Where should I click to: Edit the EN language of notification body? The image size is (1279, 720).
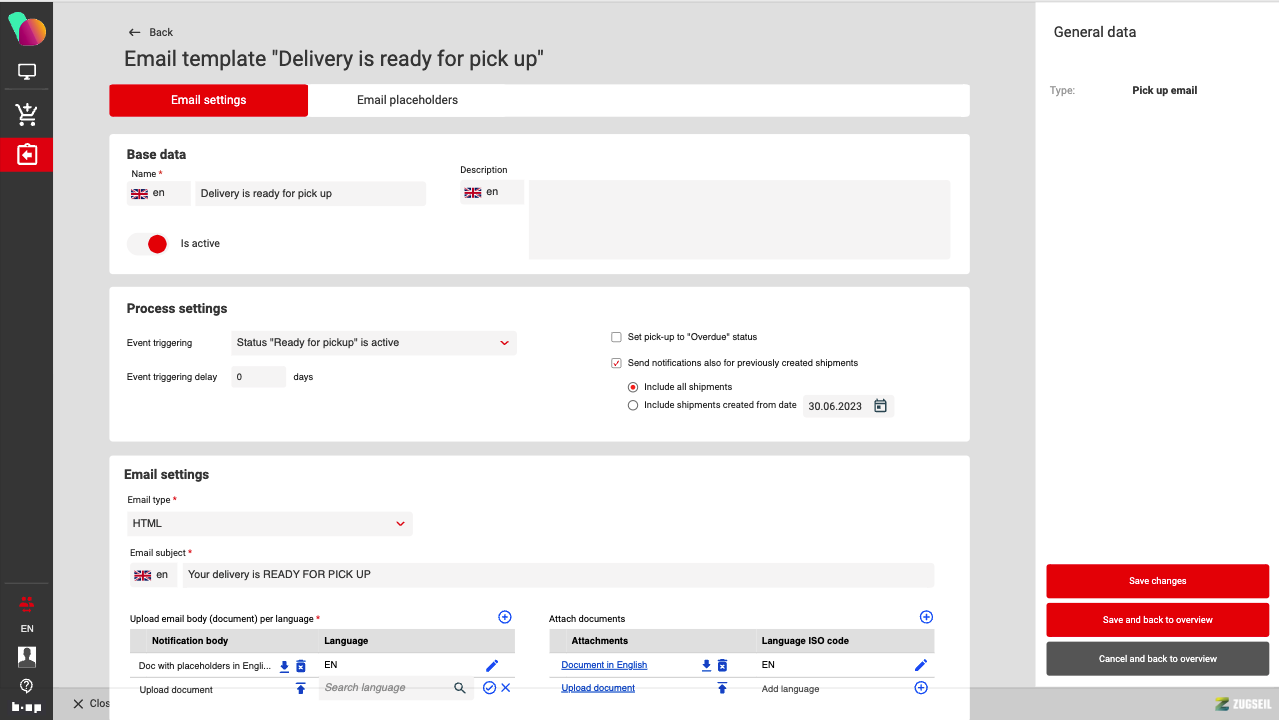[x=492, y=666]
